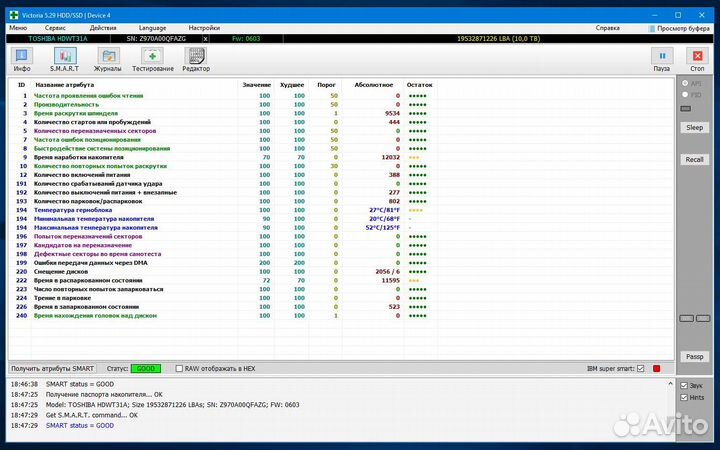The height and width of the screenshot is (450, 720).
Task: Select the API radio button
Action: [685, 83]
